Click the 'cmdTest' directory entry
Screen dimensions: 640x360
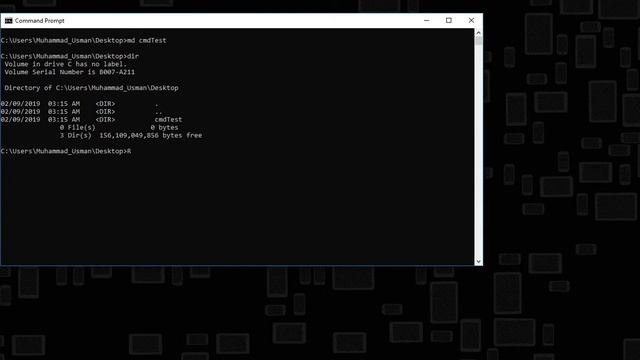[x=168, y=120]
